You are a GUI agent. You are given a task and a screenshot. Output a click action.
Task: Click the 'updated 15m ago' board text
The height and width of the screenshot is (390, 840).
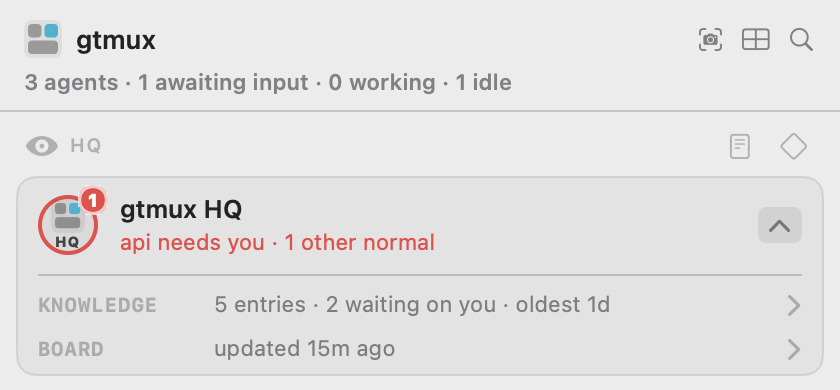point(304,349)
